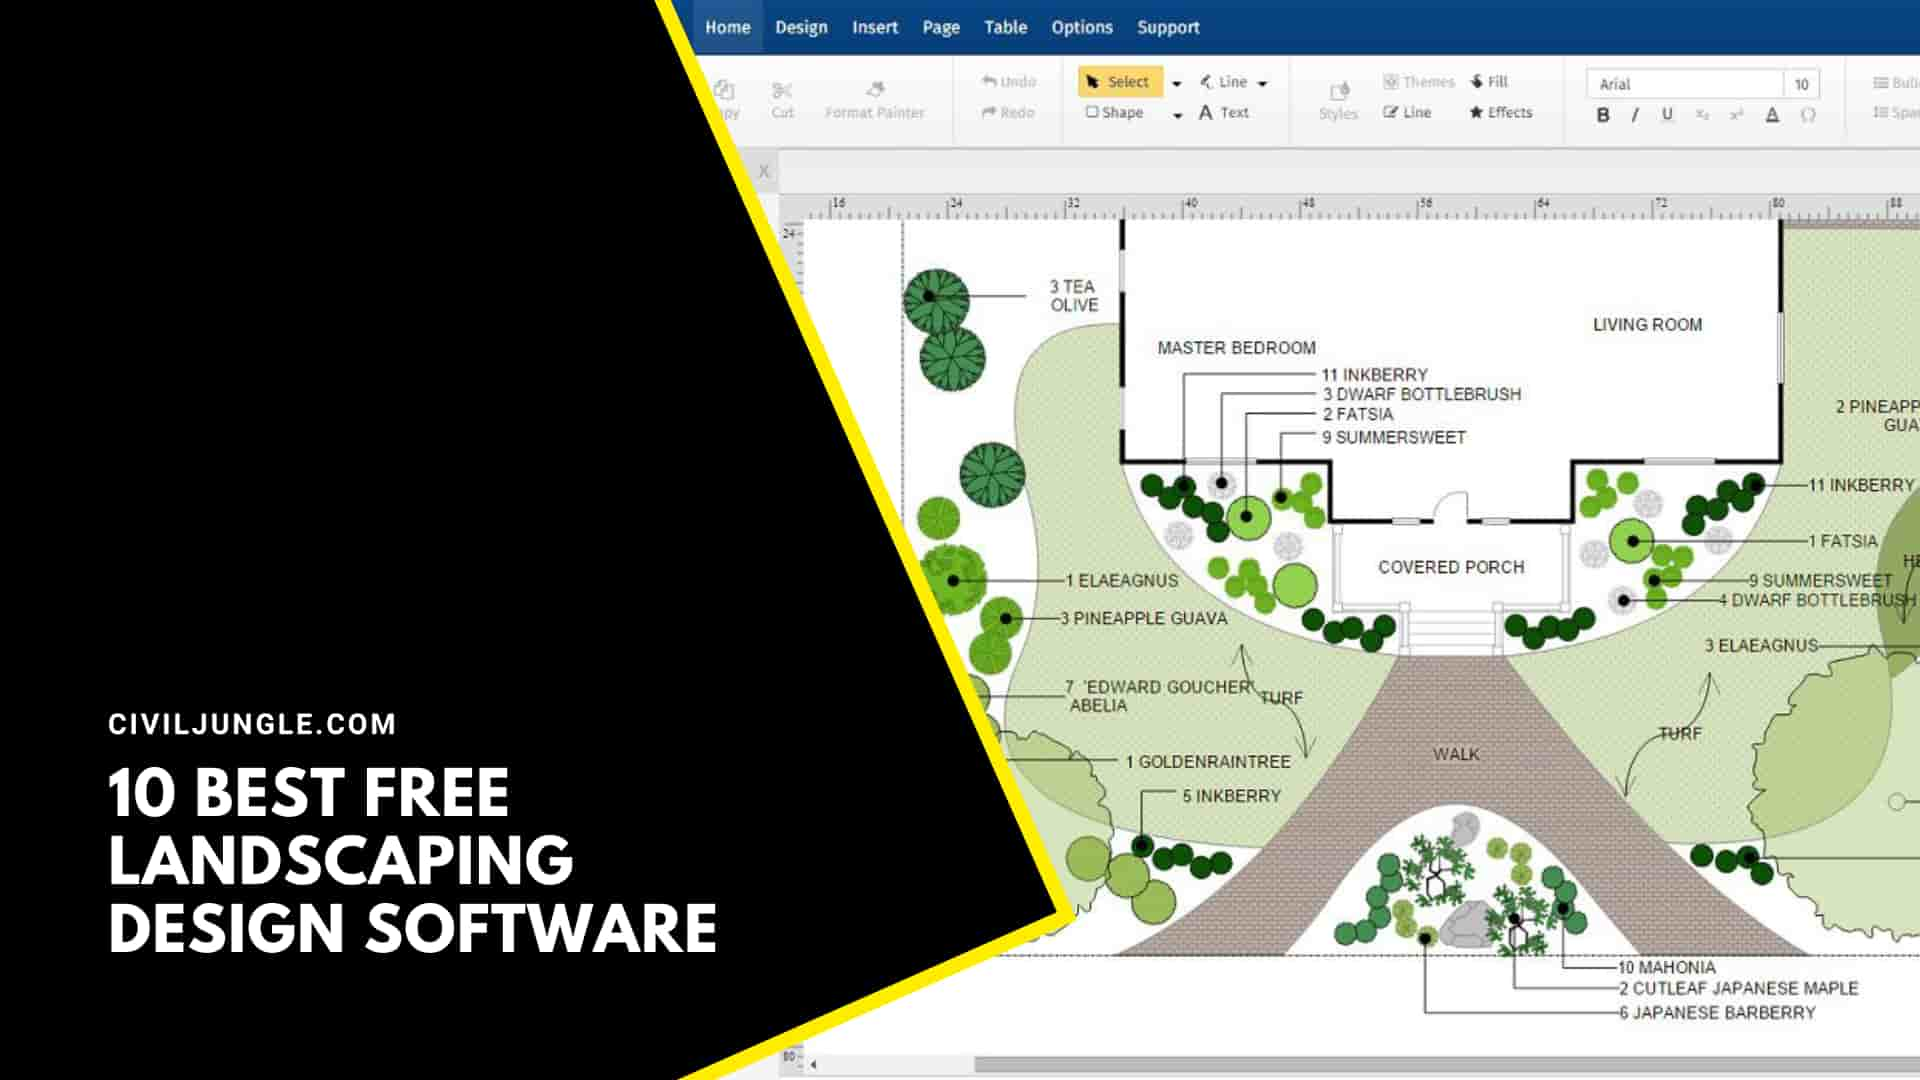Open the Design ribbon tab
Viewport: 1920px width, 1080px height.
click(x=801, y=27)
